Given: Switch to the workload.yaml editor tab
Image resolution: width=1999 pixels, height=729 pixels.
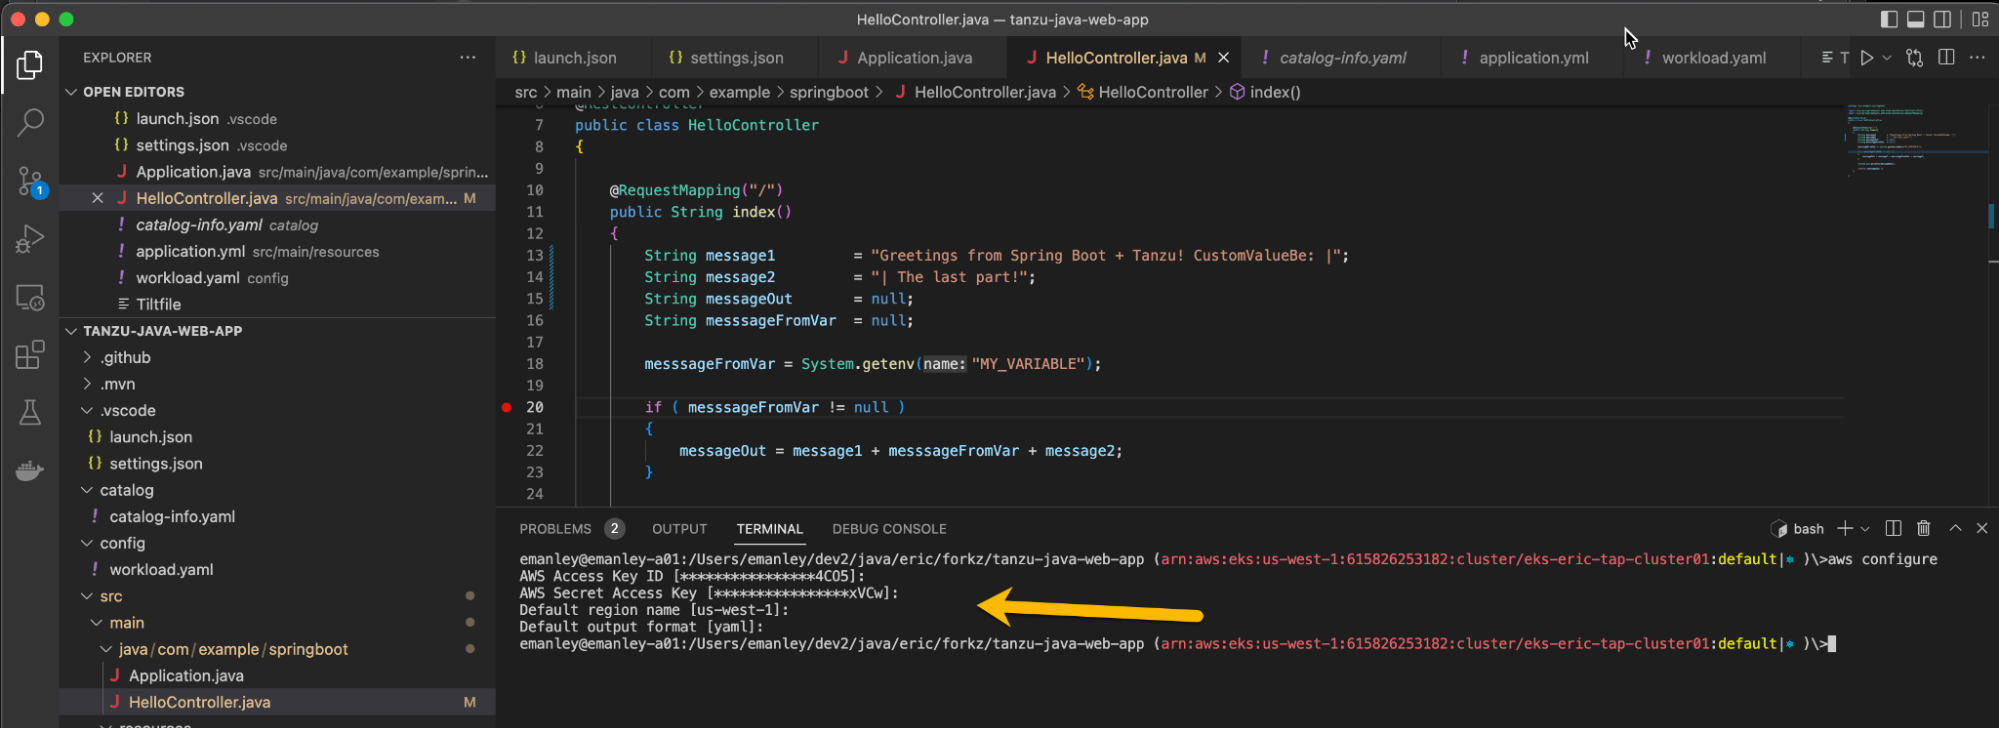Looking at the screenshot, I should click(1713, 58).
